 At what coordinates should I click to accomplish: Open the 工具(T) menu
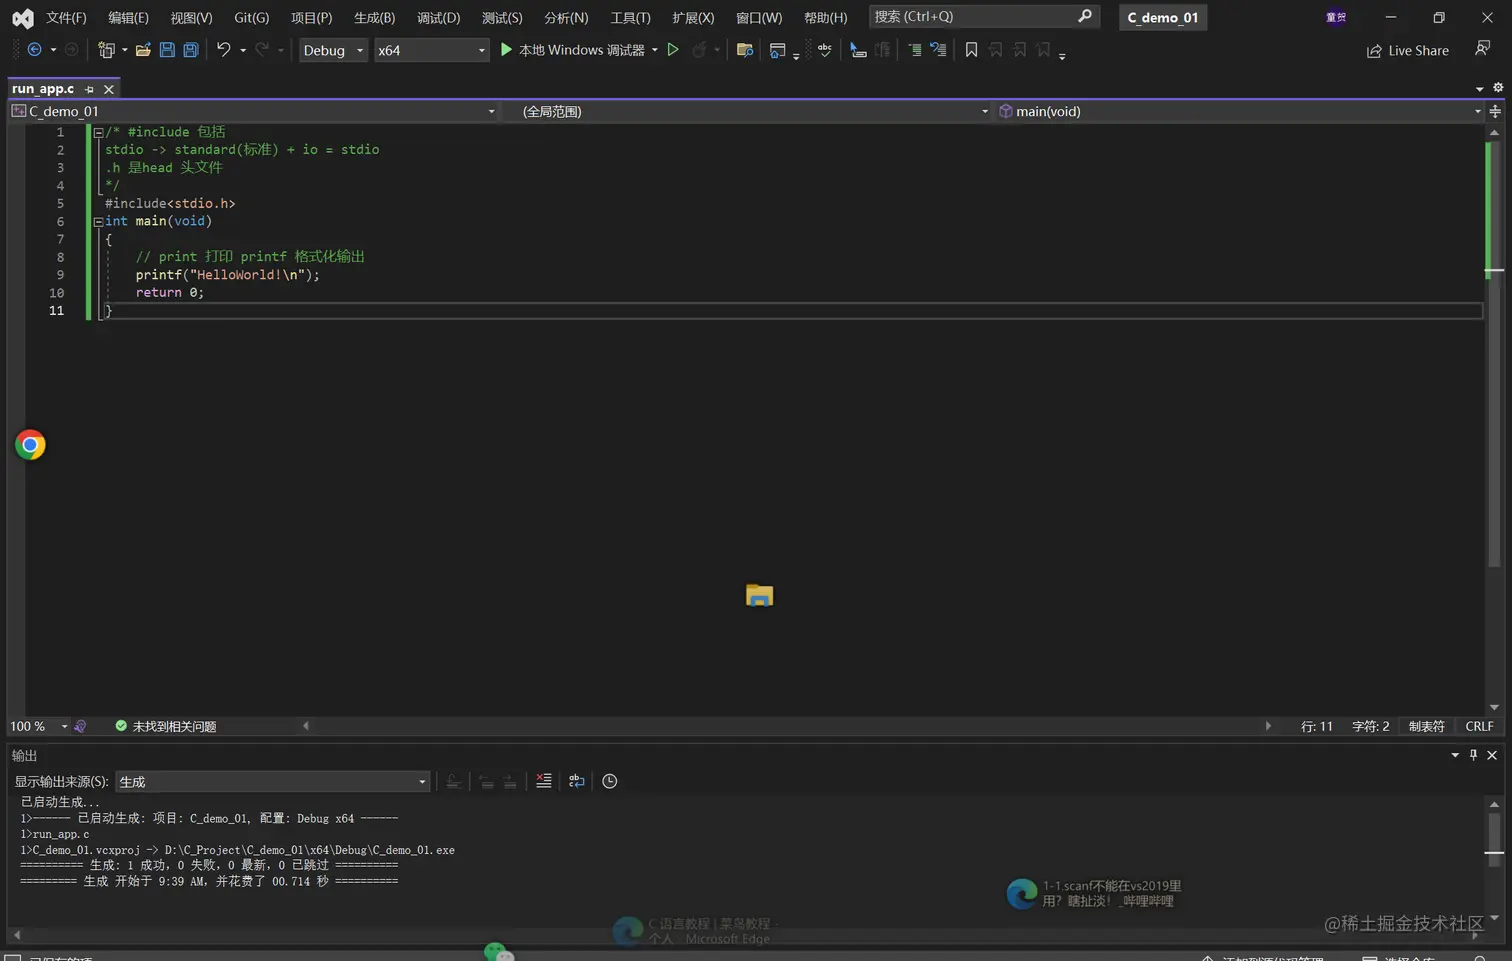tap(630, 18)
